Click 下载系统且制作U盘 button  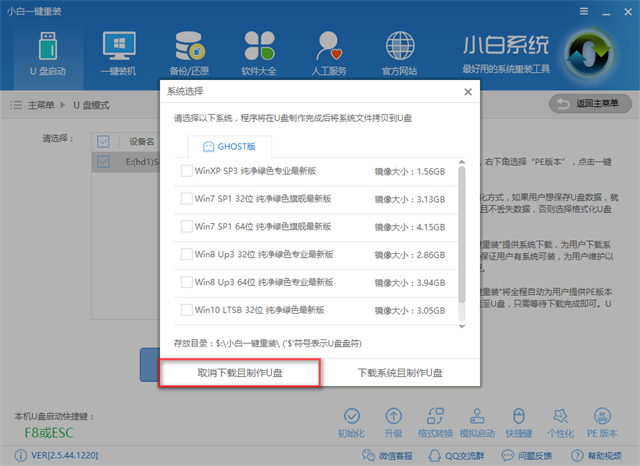pos(400,372)
